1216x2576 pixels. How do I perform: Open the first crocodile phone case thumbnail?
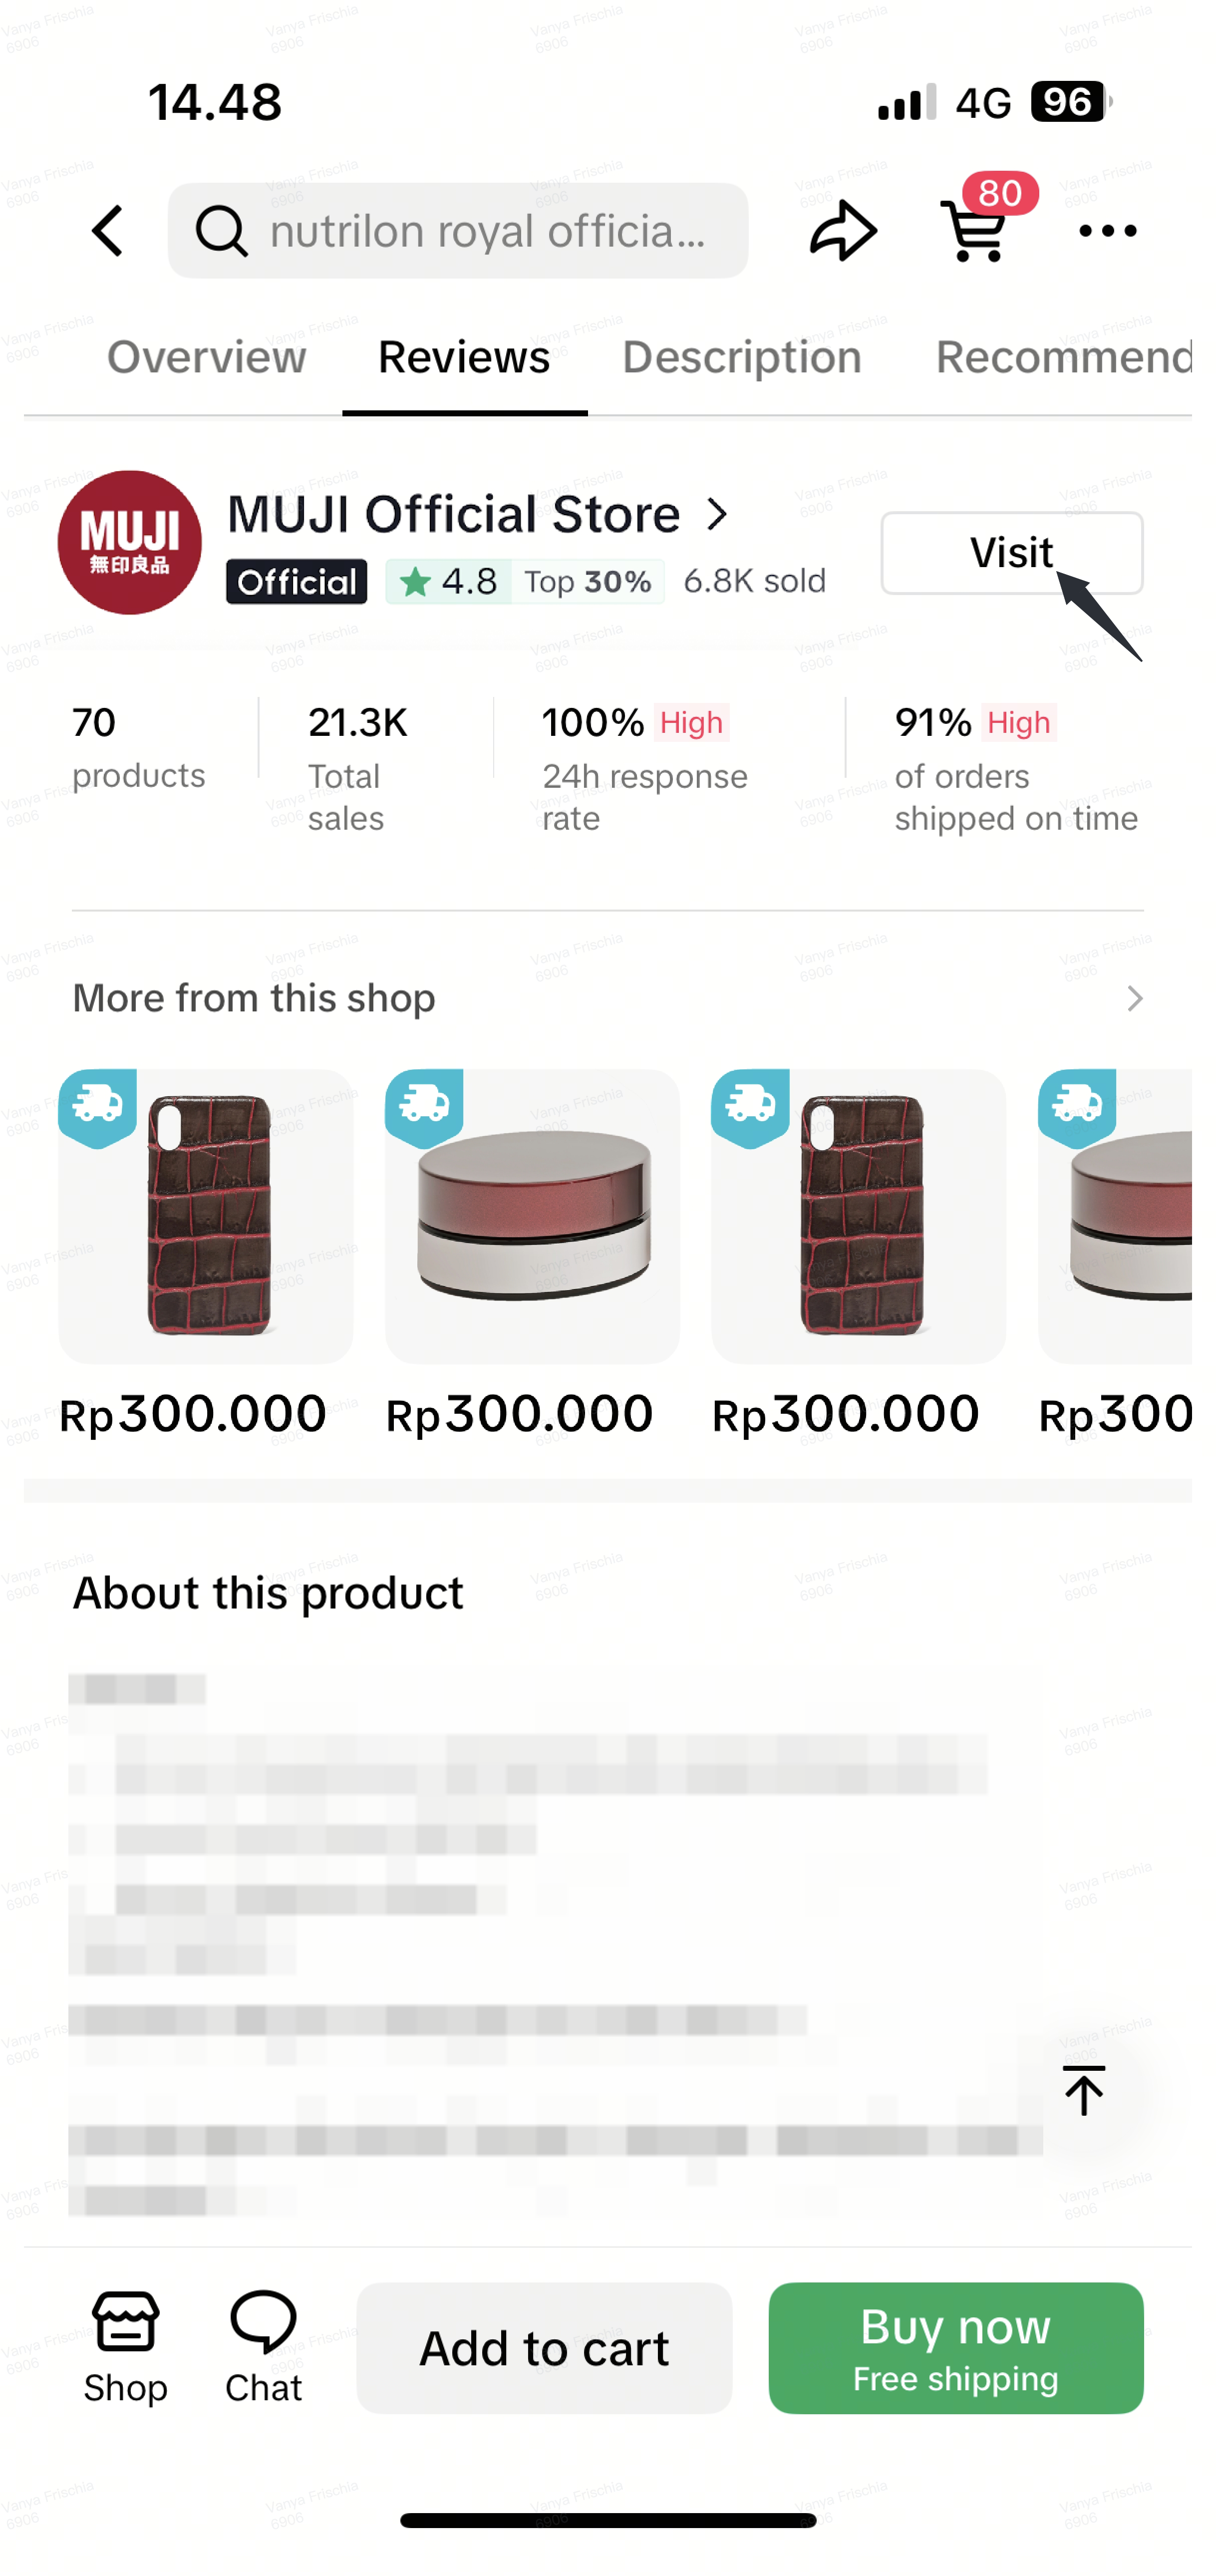[206, 1216]
